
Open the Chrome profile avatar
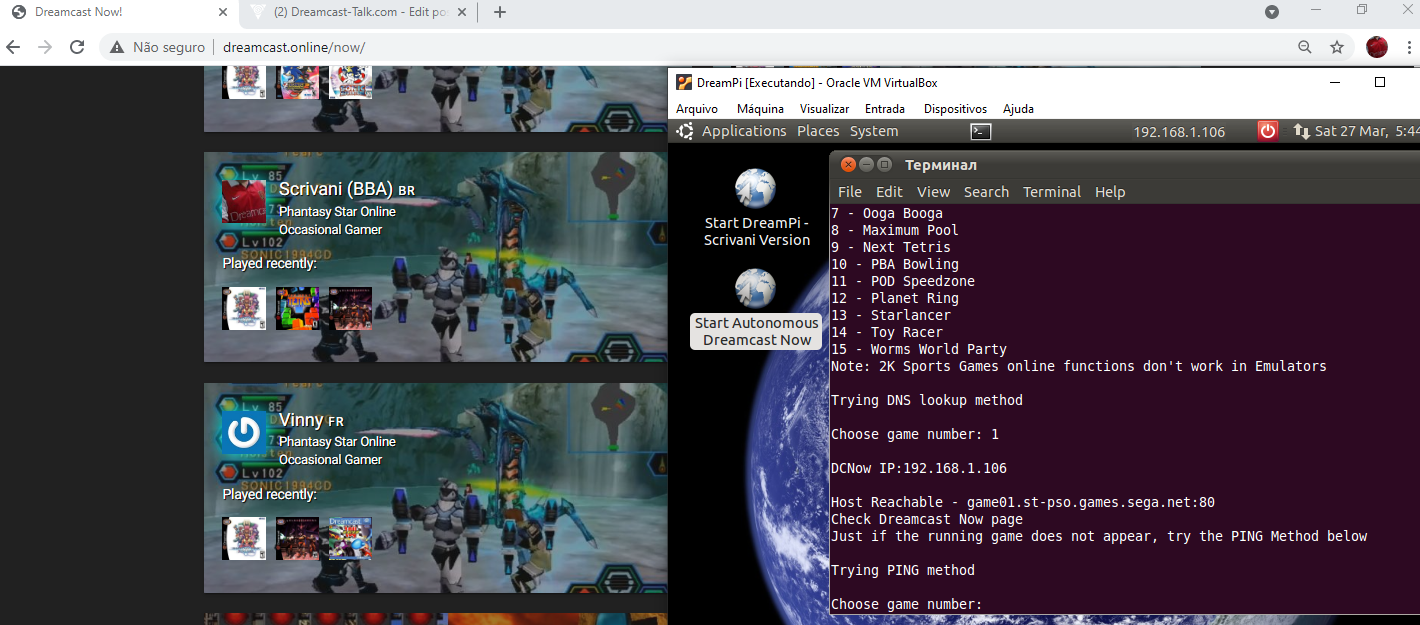[x=1377, y=47]
